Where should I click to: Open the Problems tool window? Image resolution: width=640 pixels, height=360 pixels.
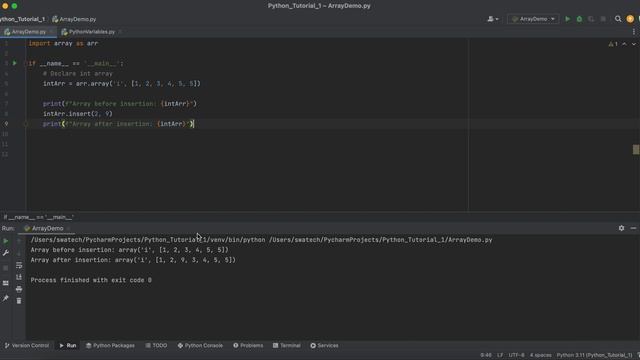pyautogui.click(x=248, y=345)
